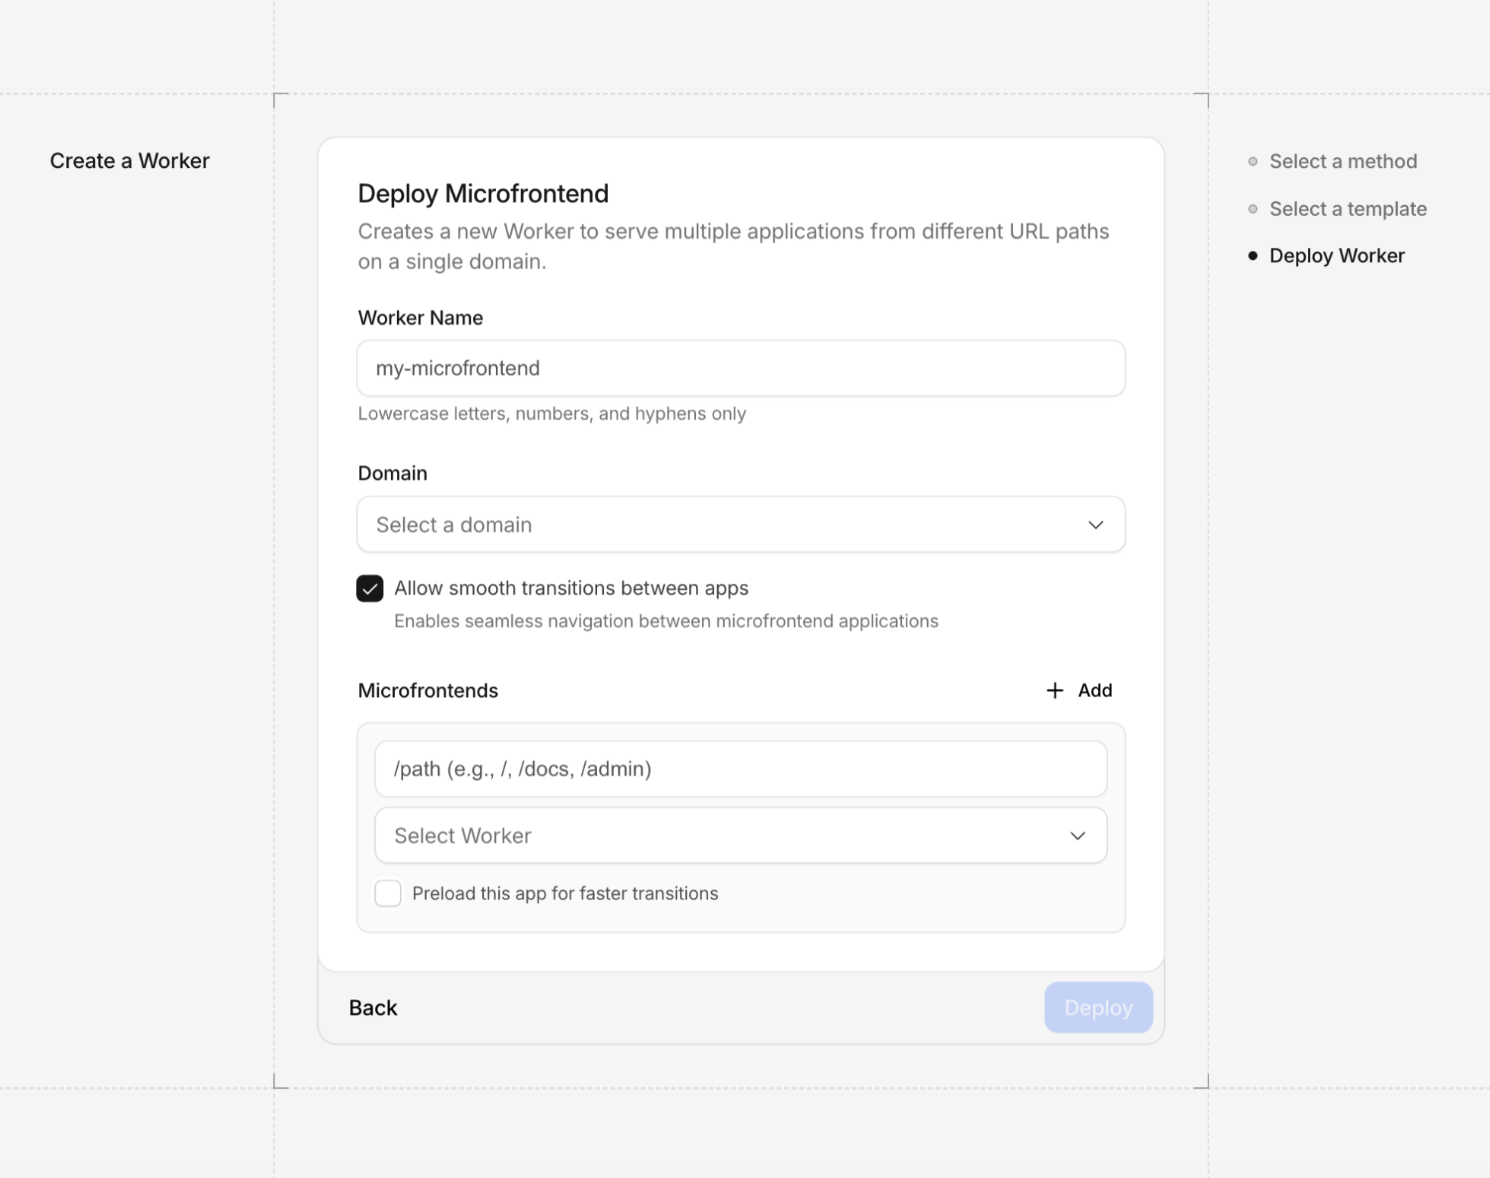Select the Deploy Worker step label
Image resolution: width=1490 pixels, height=1178 pixels.
(x=1336, y=256)
